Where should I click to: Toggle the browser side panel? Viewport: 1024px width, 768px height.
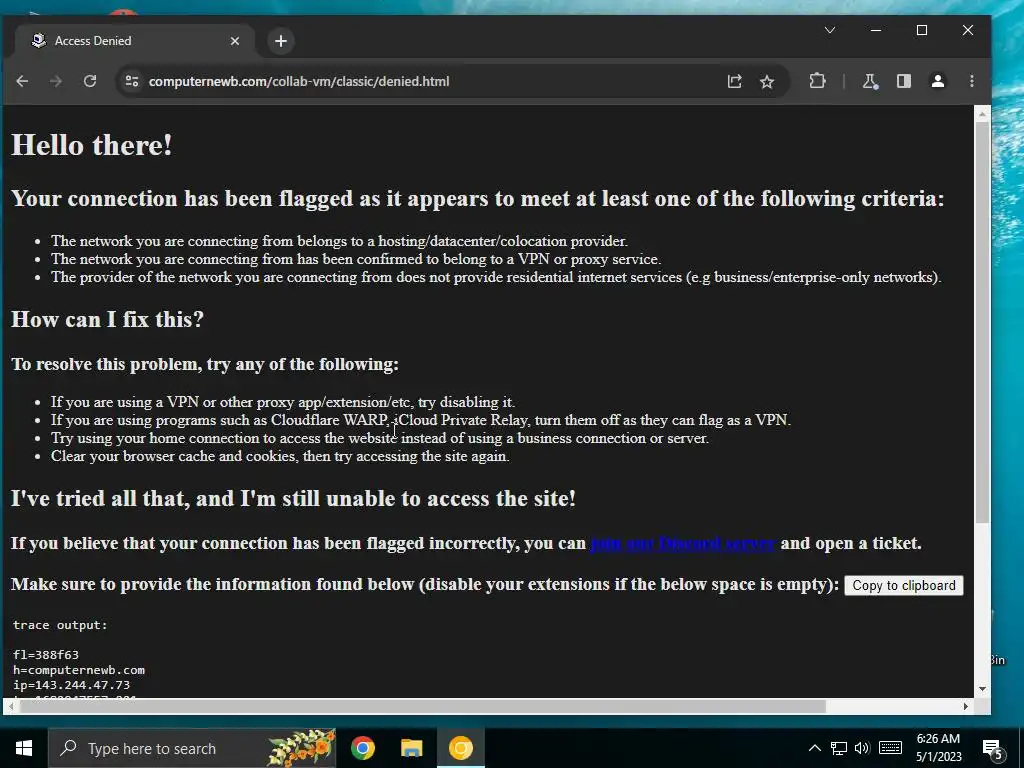904,81
